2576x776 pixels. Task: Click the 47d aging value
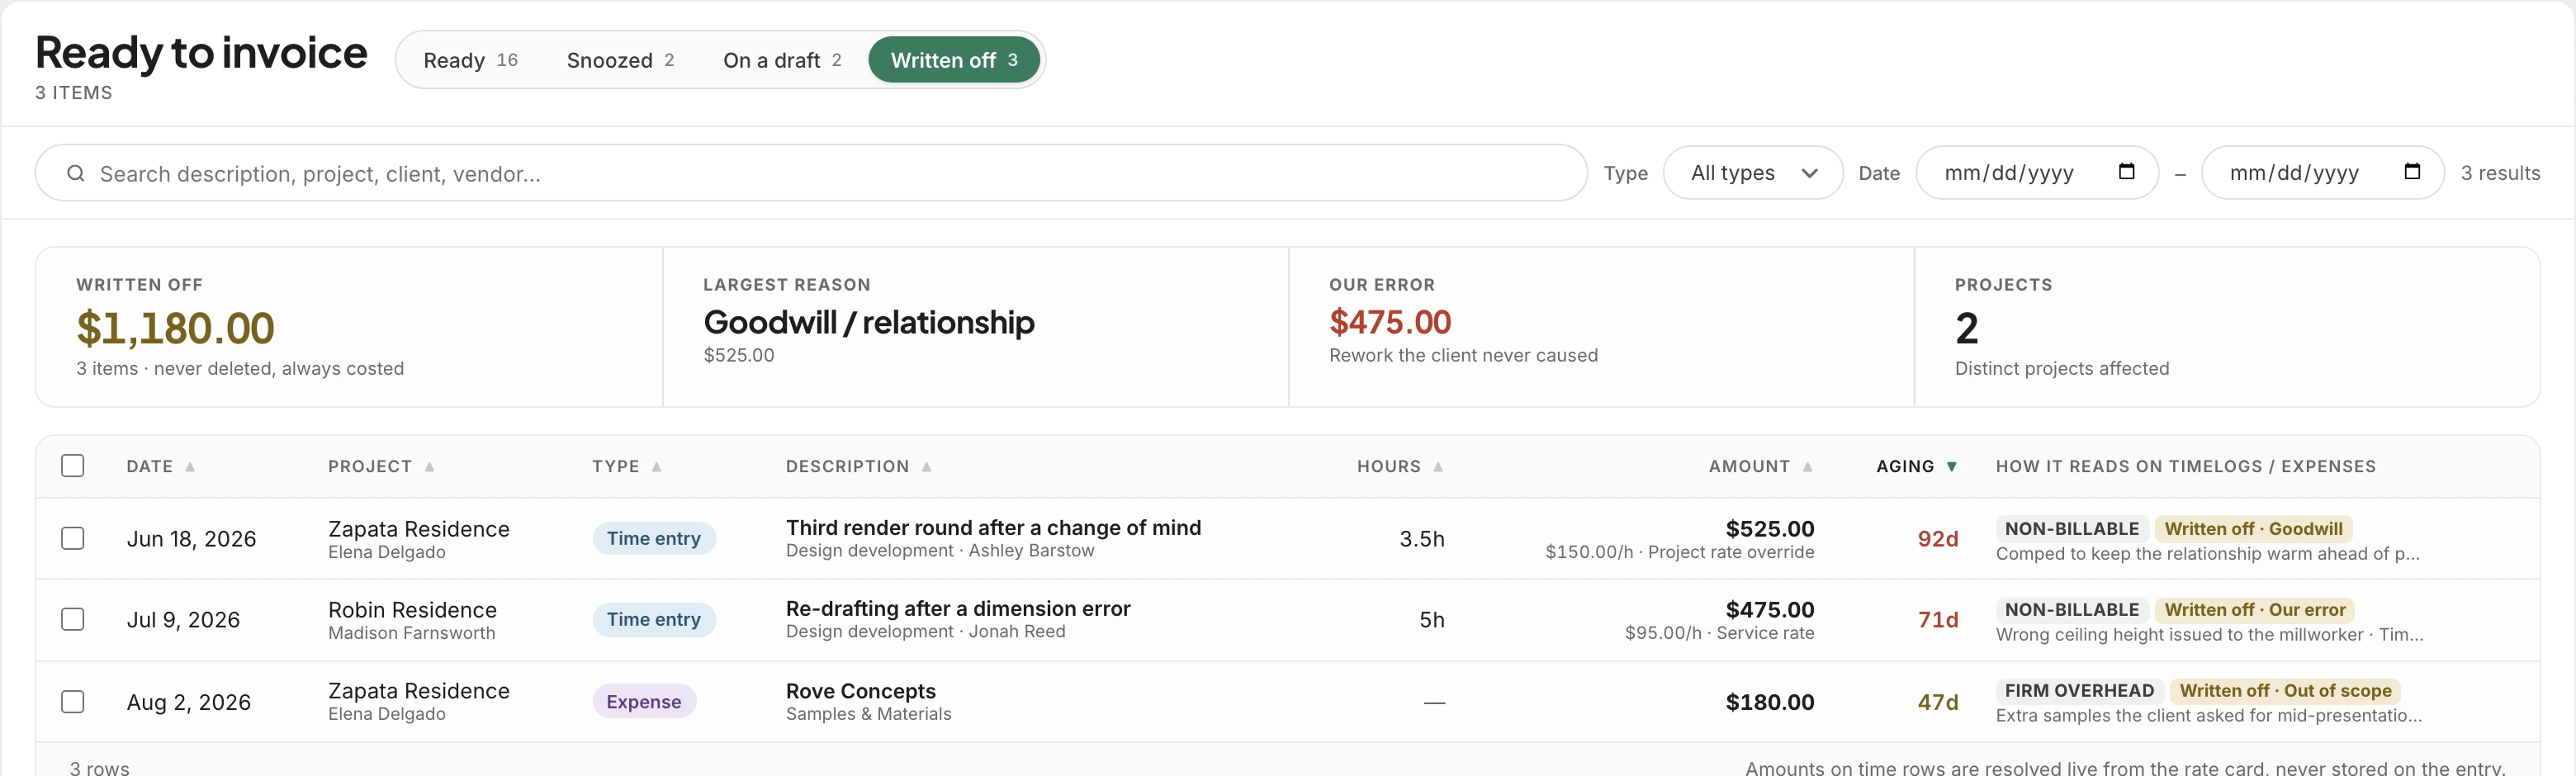click(x=1937, y=702)
